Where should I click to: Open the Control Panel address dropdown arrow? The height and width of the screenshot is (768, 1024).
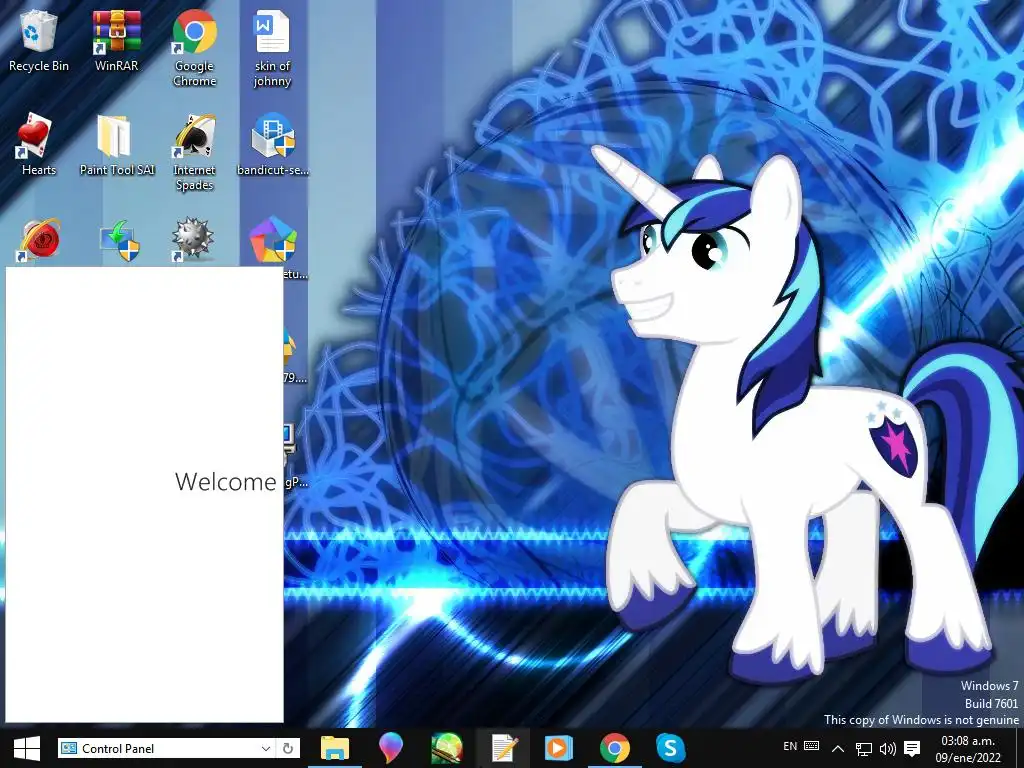(266, 748)
